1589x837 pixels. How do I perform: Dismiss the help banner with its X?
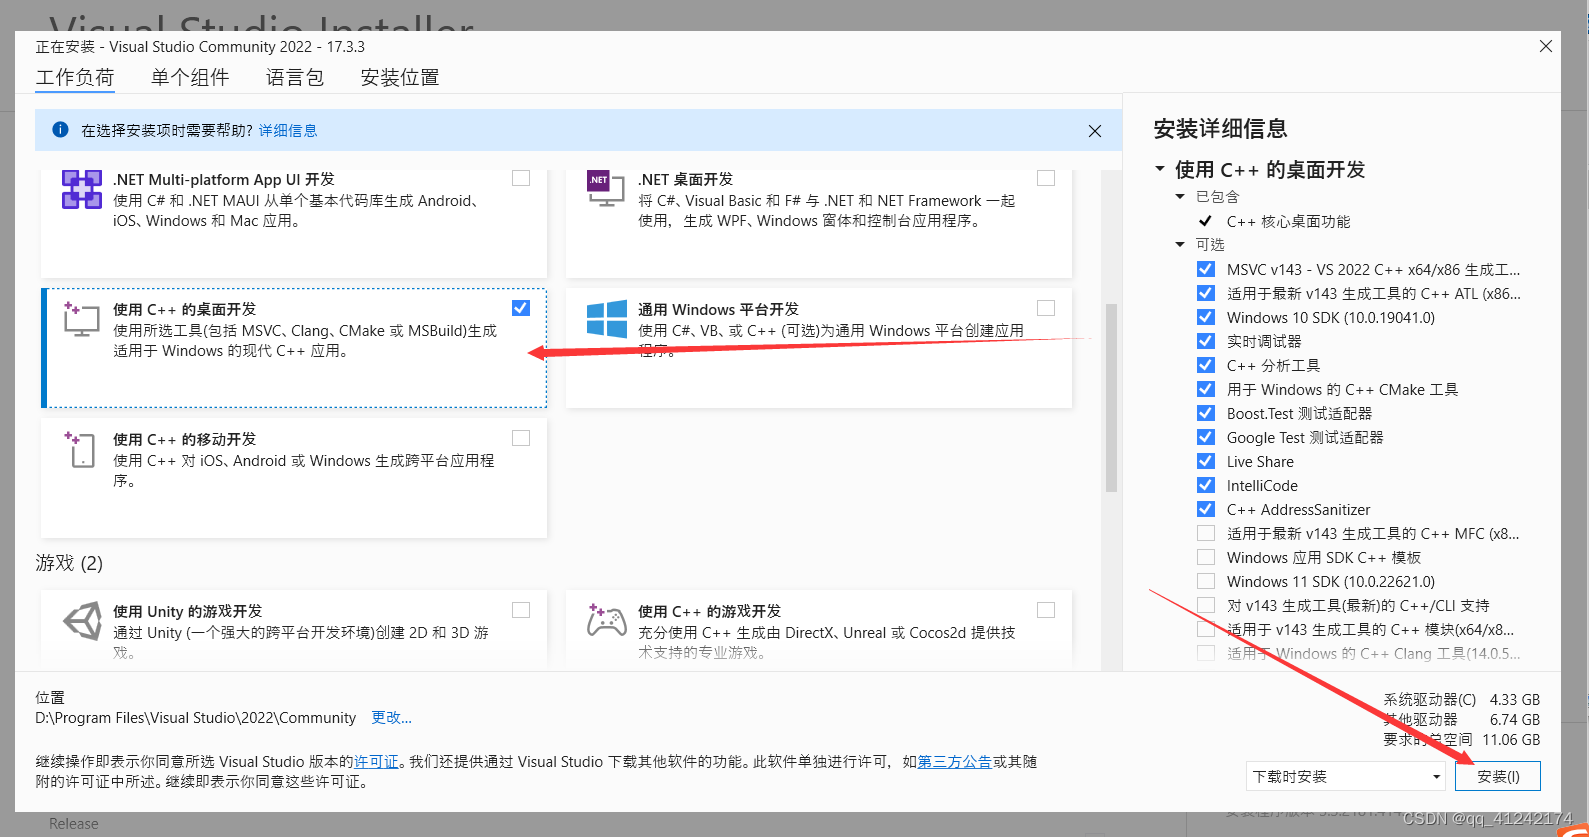click(x=1095, y=131)
